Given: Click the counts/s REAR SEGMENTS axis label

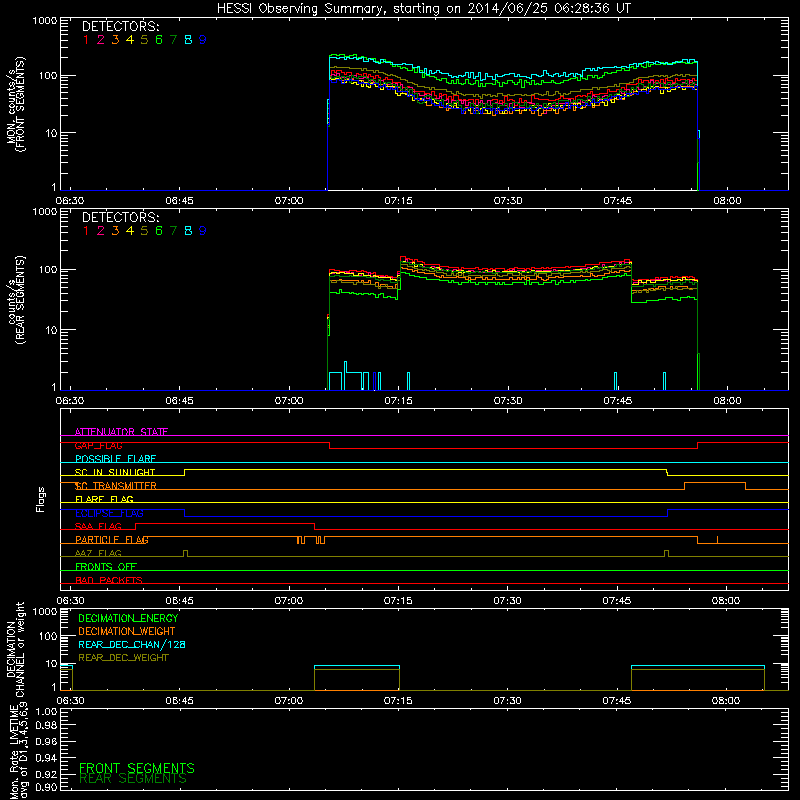Looking at the screenshot, I should (x=15, y=300).
